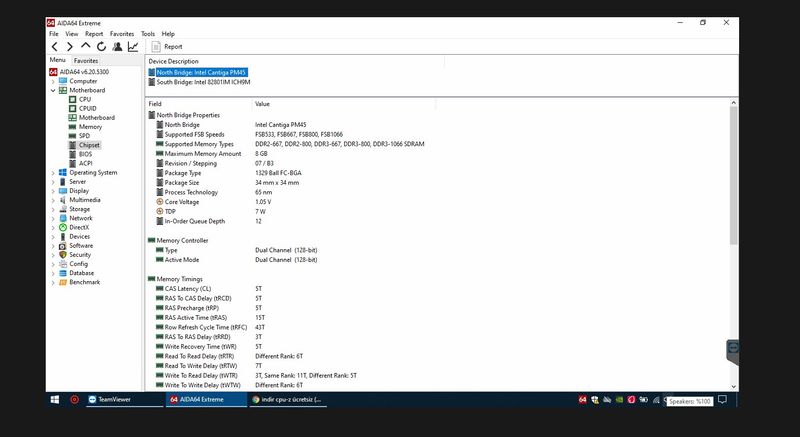Select South Bridge: Intel 82801IM ICH9M device
800x437 pixels.
[x=199, y=82]
